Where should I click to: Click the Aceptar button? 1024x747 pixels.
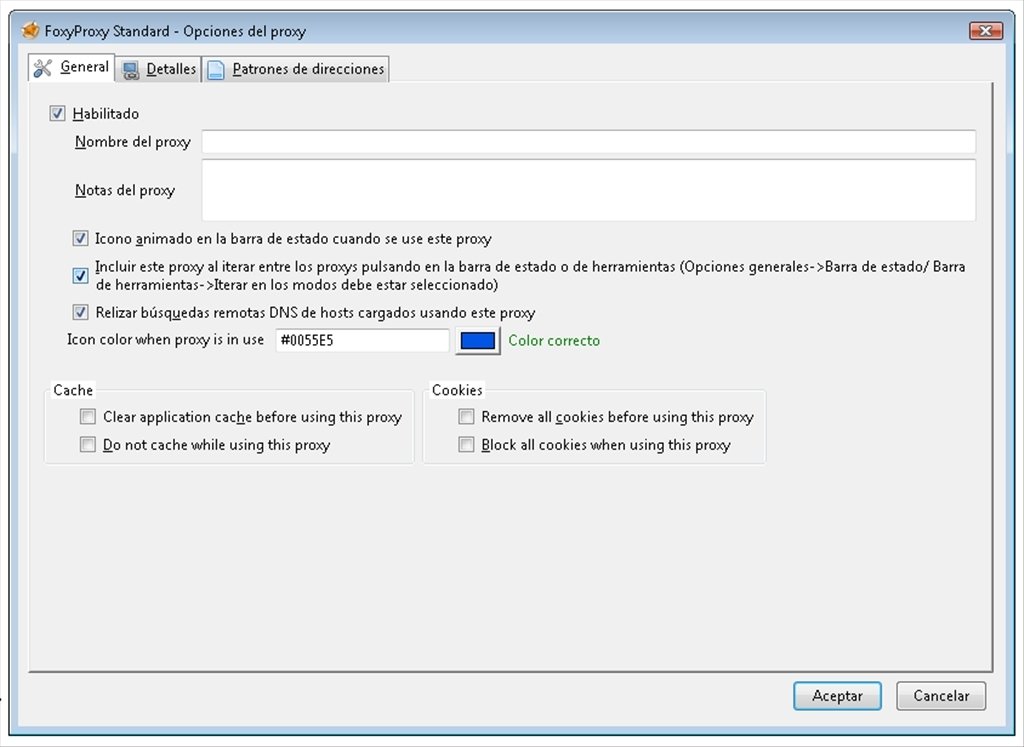coord(837,696)
